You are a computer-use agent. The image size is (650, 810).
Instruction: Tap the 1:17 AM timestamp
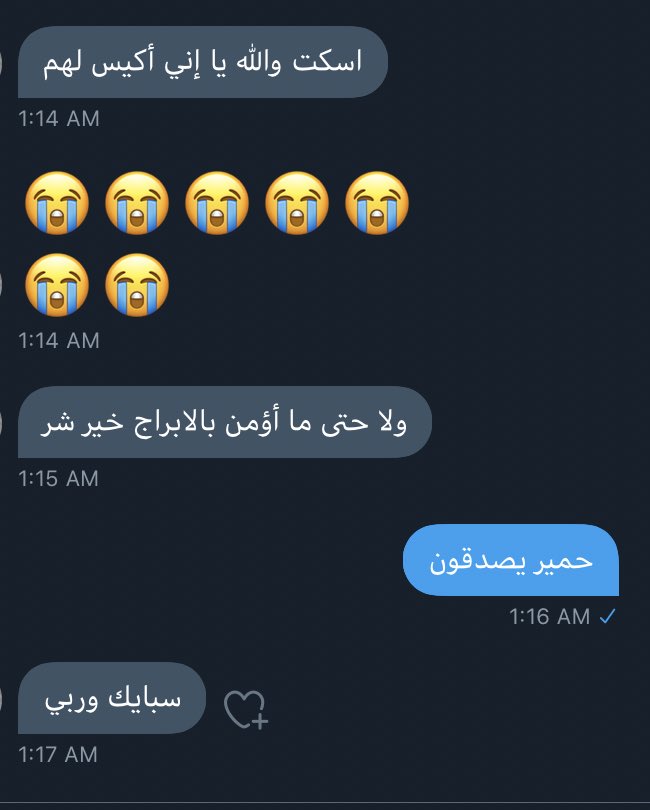pos(58,754)
